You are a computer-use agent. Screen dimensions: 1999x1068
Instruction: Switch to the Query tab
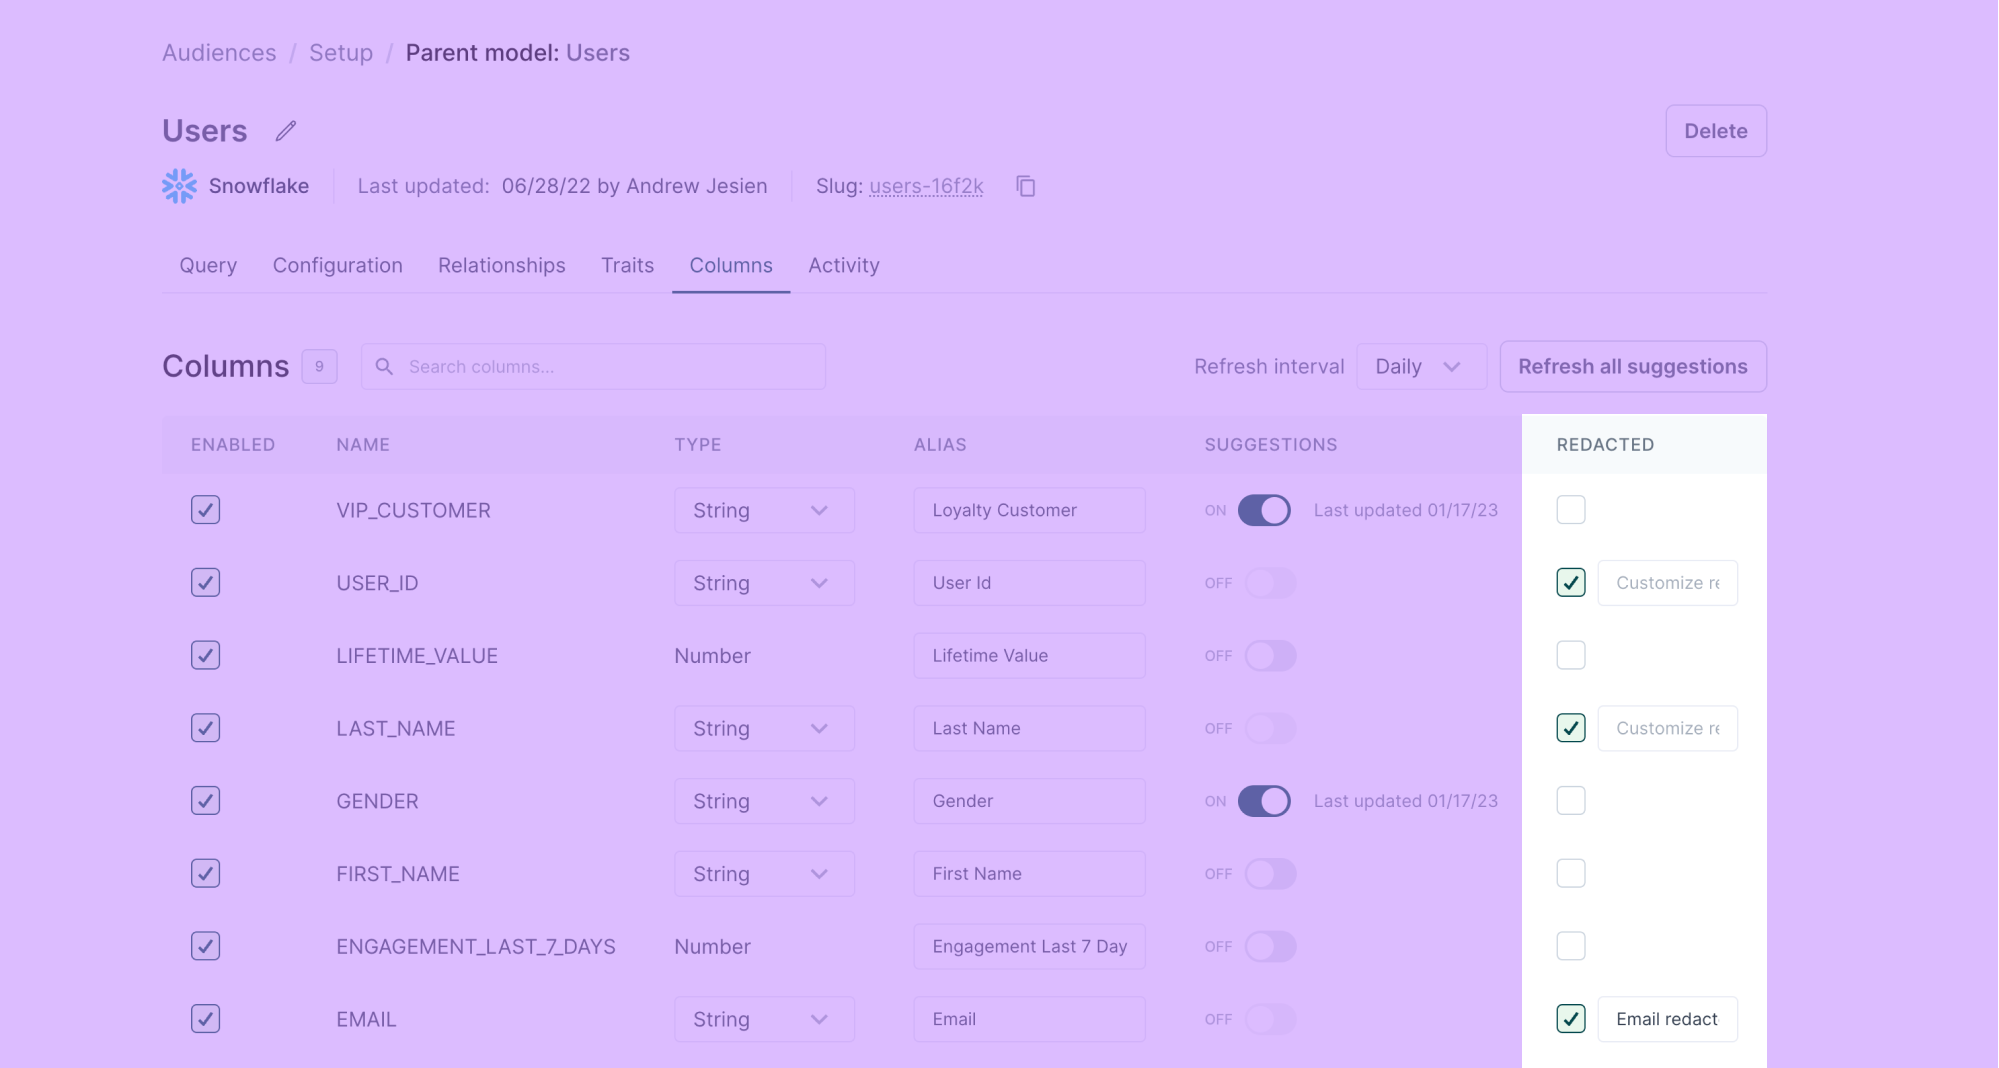(208, 265)
